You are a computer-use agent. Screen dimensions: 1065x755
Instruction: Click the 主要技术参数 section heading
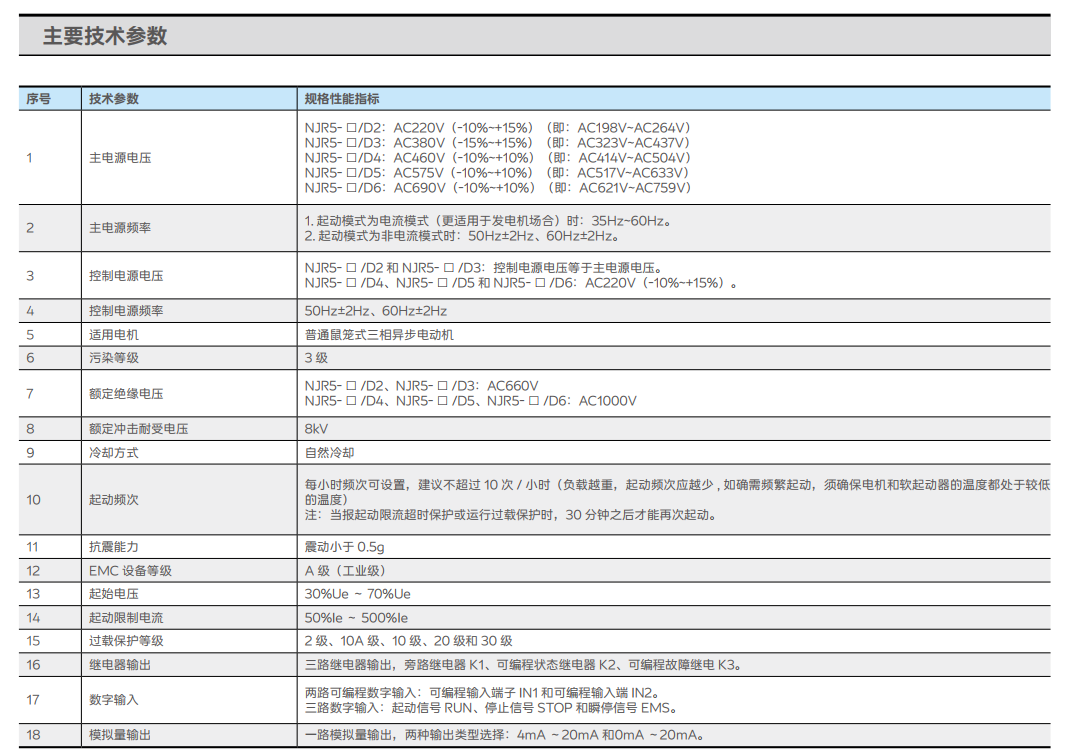[104, 37]
